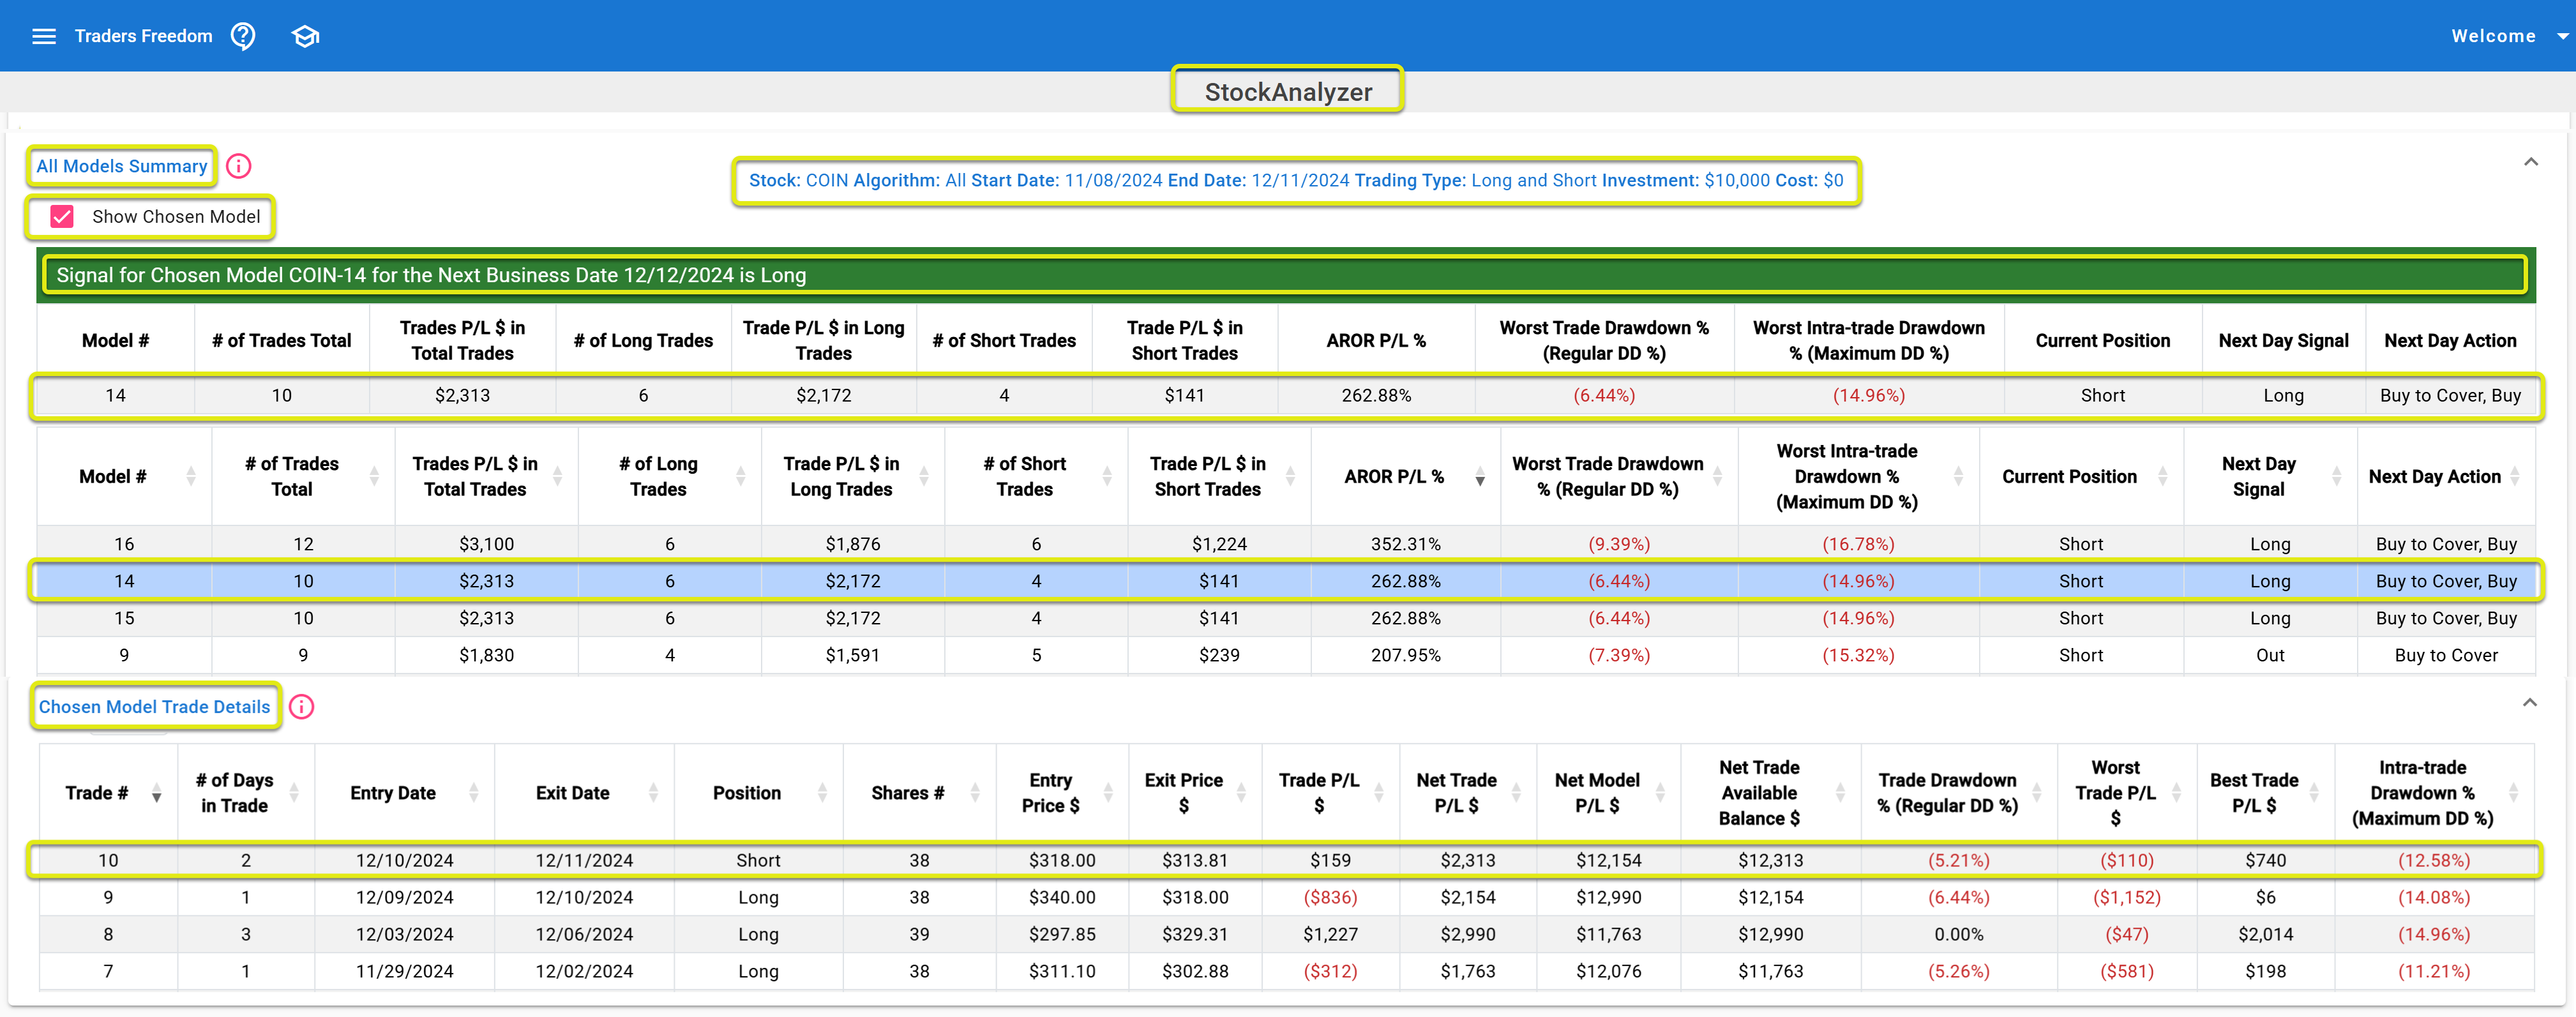The image size is (2576, 1017).
Task: Click info icon beside Chosen Model Trade Details
Action: point(301,707)
